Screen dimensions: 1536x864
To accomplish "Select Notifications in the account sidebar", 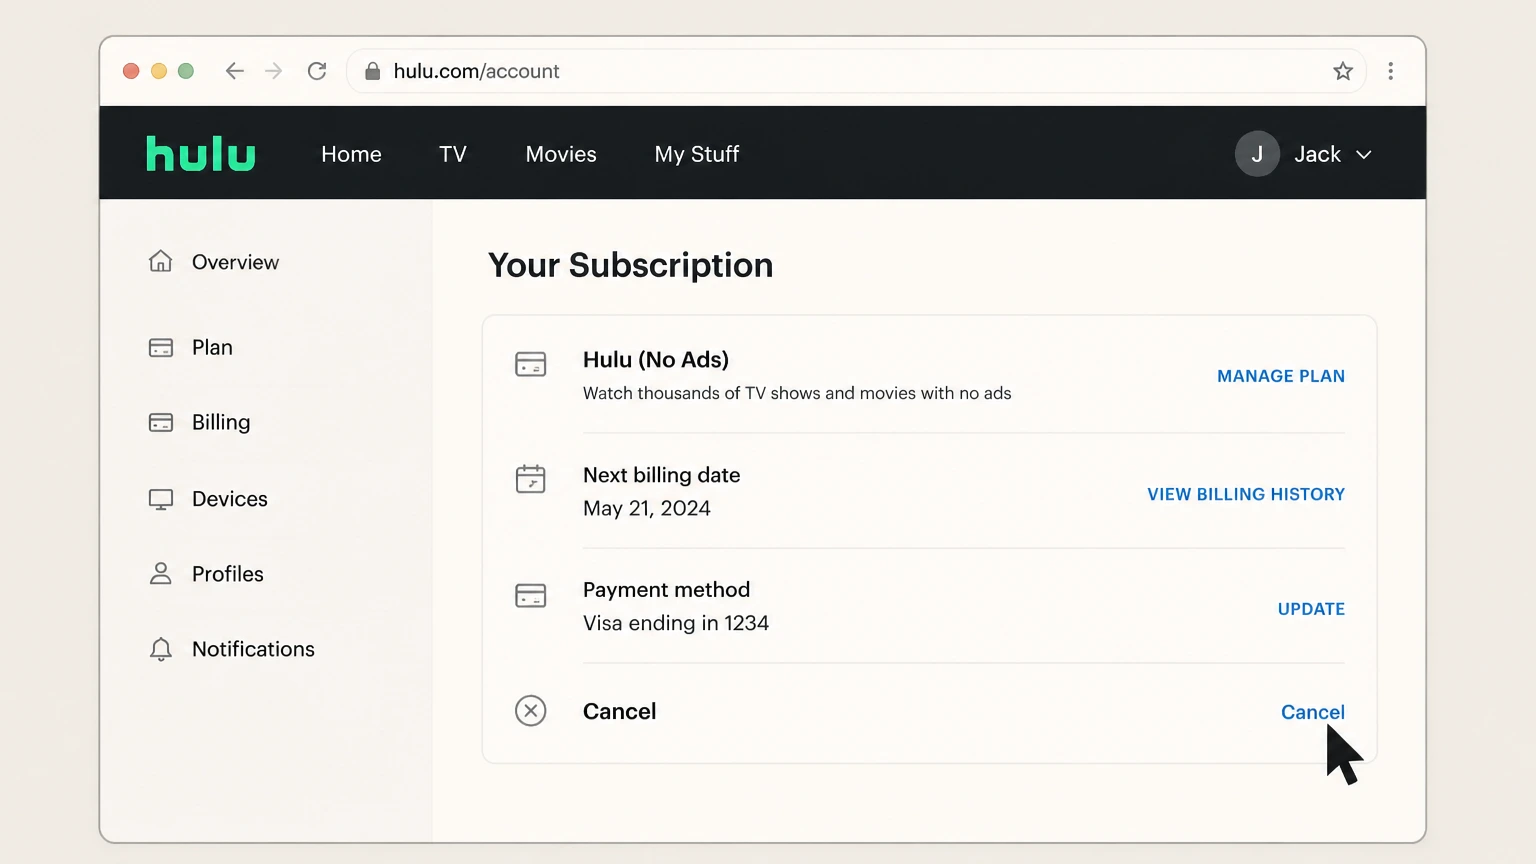I will (253, 649).
